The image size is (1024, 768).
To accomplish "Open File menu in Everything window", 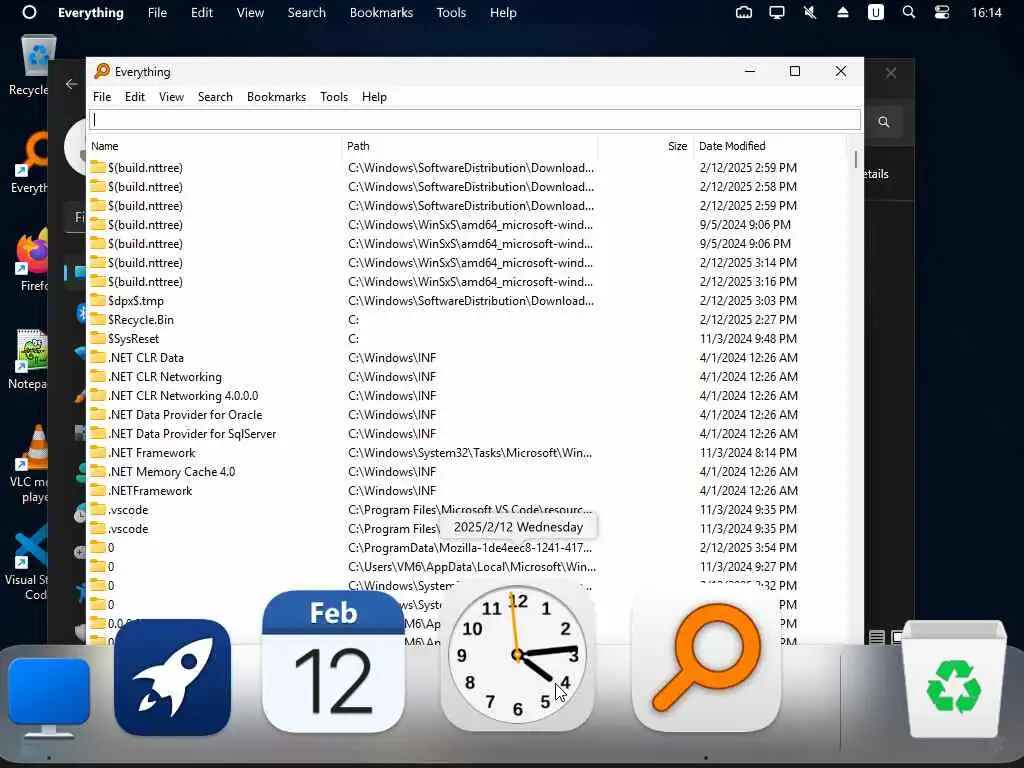I will 102,97.
